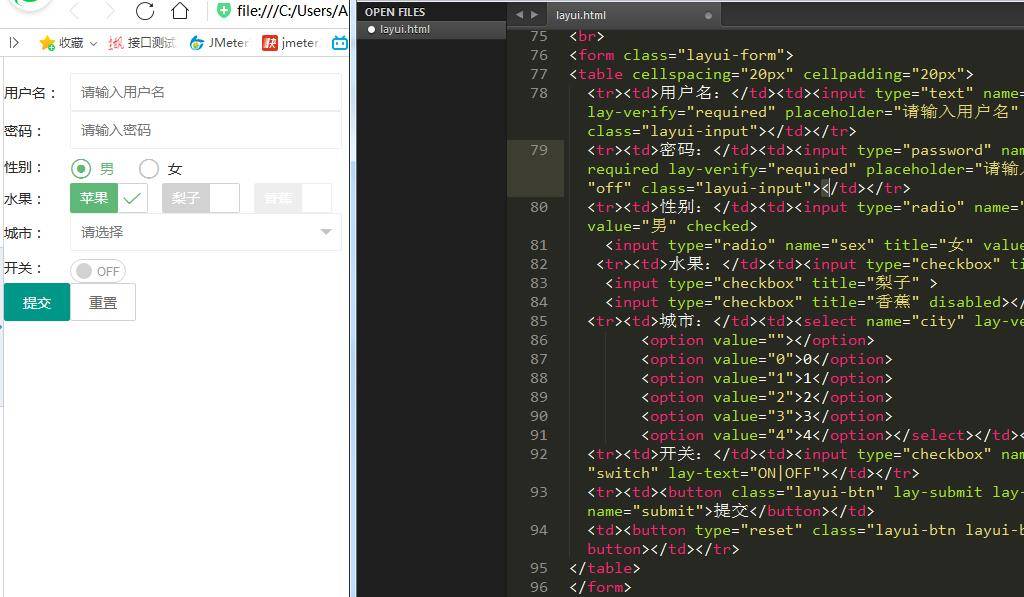Click line number 79 in gutter
1024x597 pixels.
coord(539,150)
